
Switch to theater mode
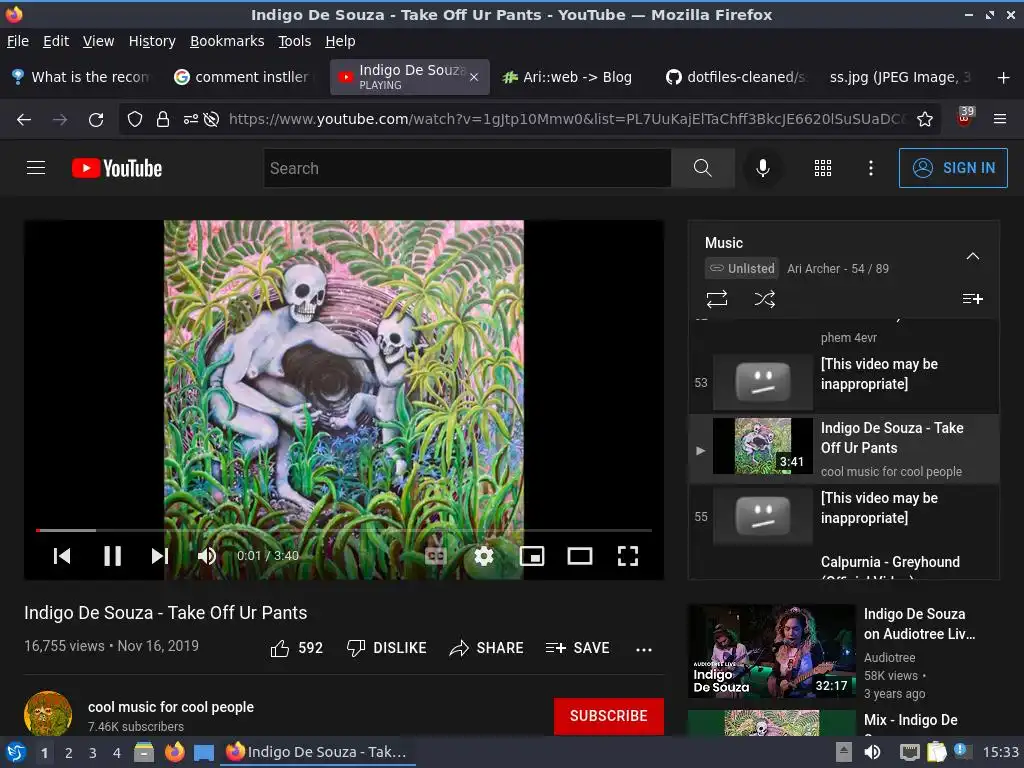[x=580, y=556]
